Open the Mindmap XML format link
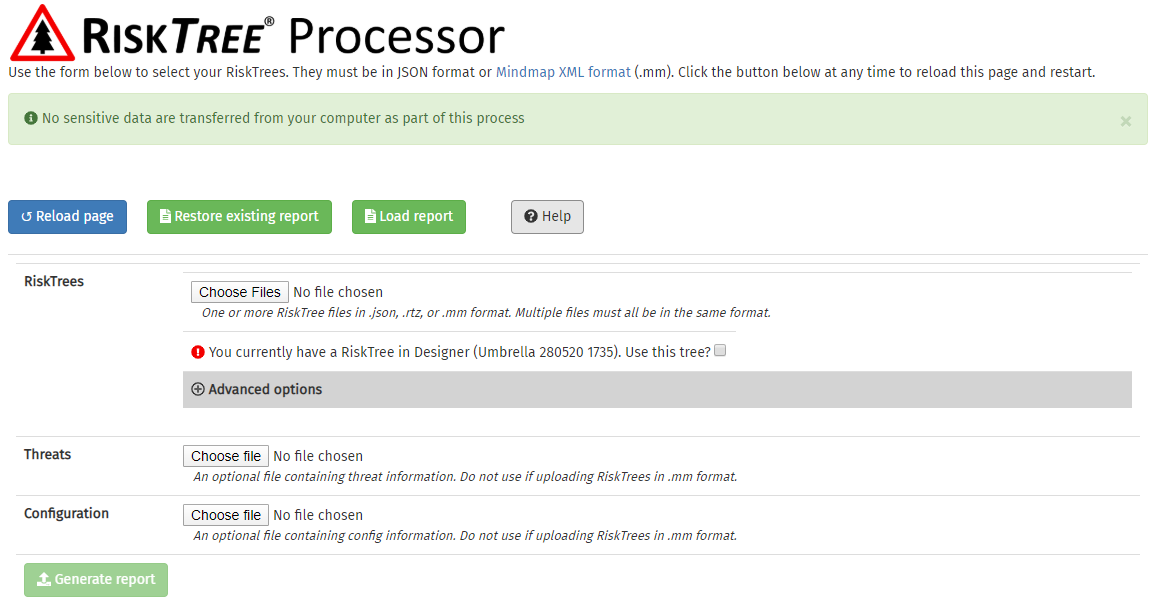The width and height of the screenshot is (1158, 603). click(x=563, y=72)
